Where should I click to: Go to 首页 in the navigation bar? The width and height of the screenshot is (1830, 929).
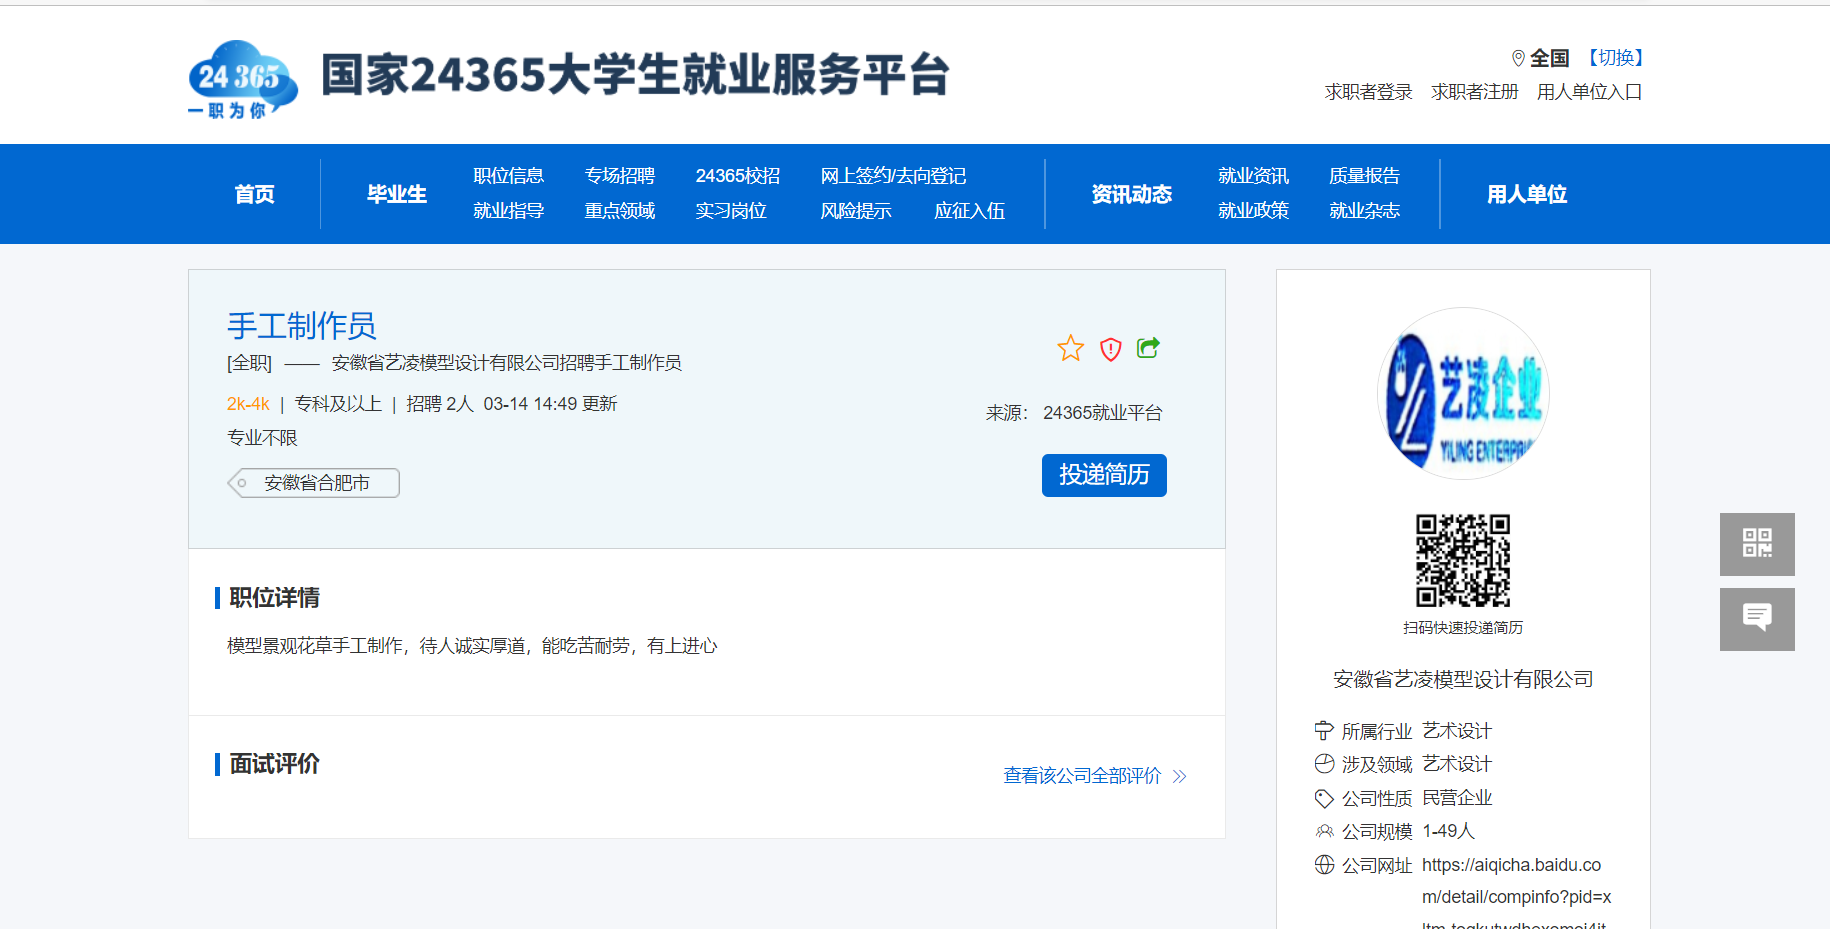click(254, 194)
